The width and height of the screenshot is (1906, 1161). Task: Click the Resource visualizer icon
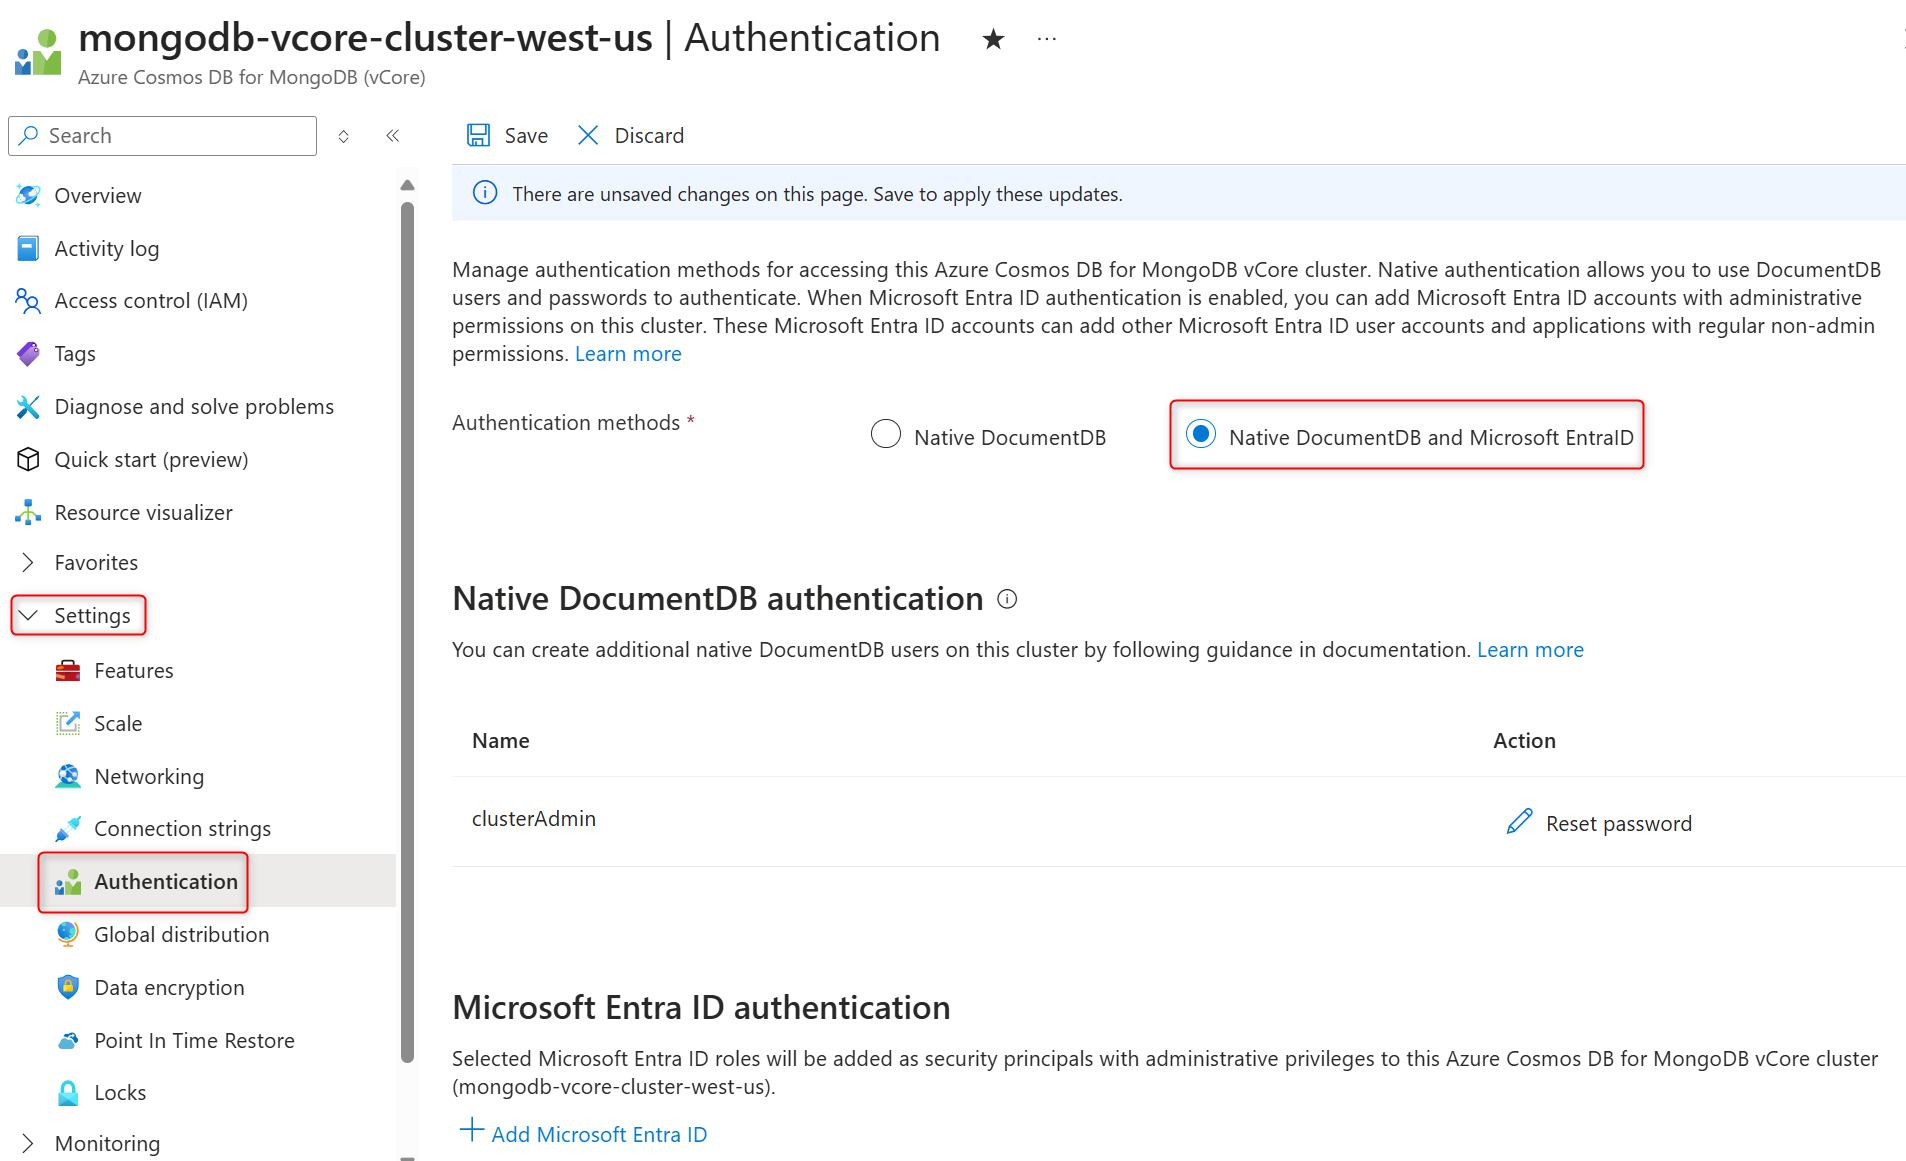(27, 512)
